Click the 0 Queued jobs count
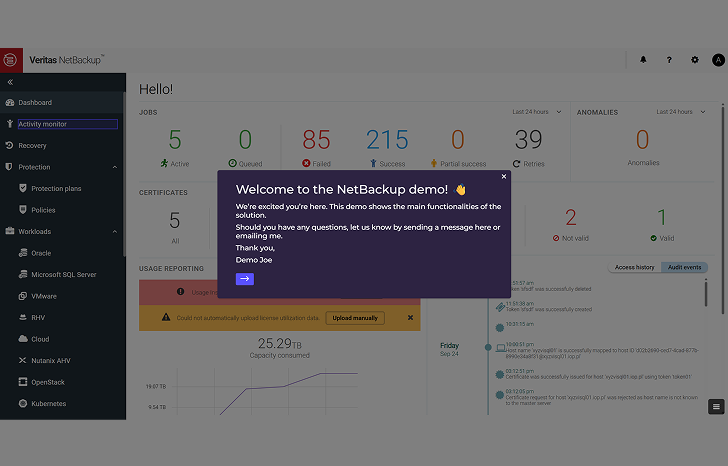728x466 pixels. [x=245, y=139]
